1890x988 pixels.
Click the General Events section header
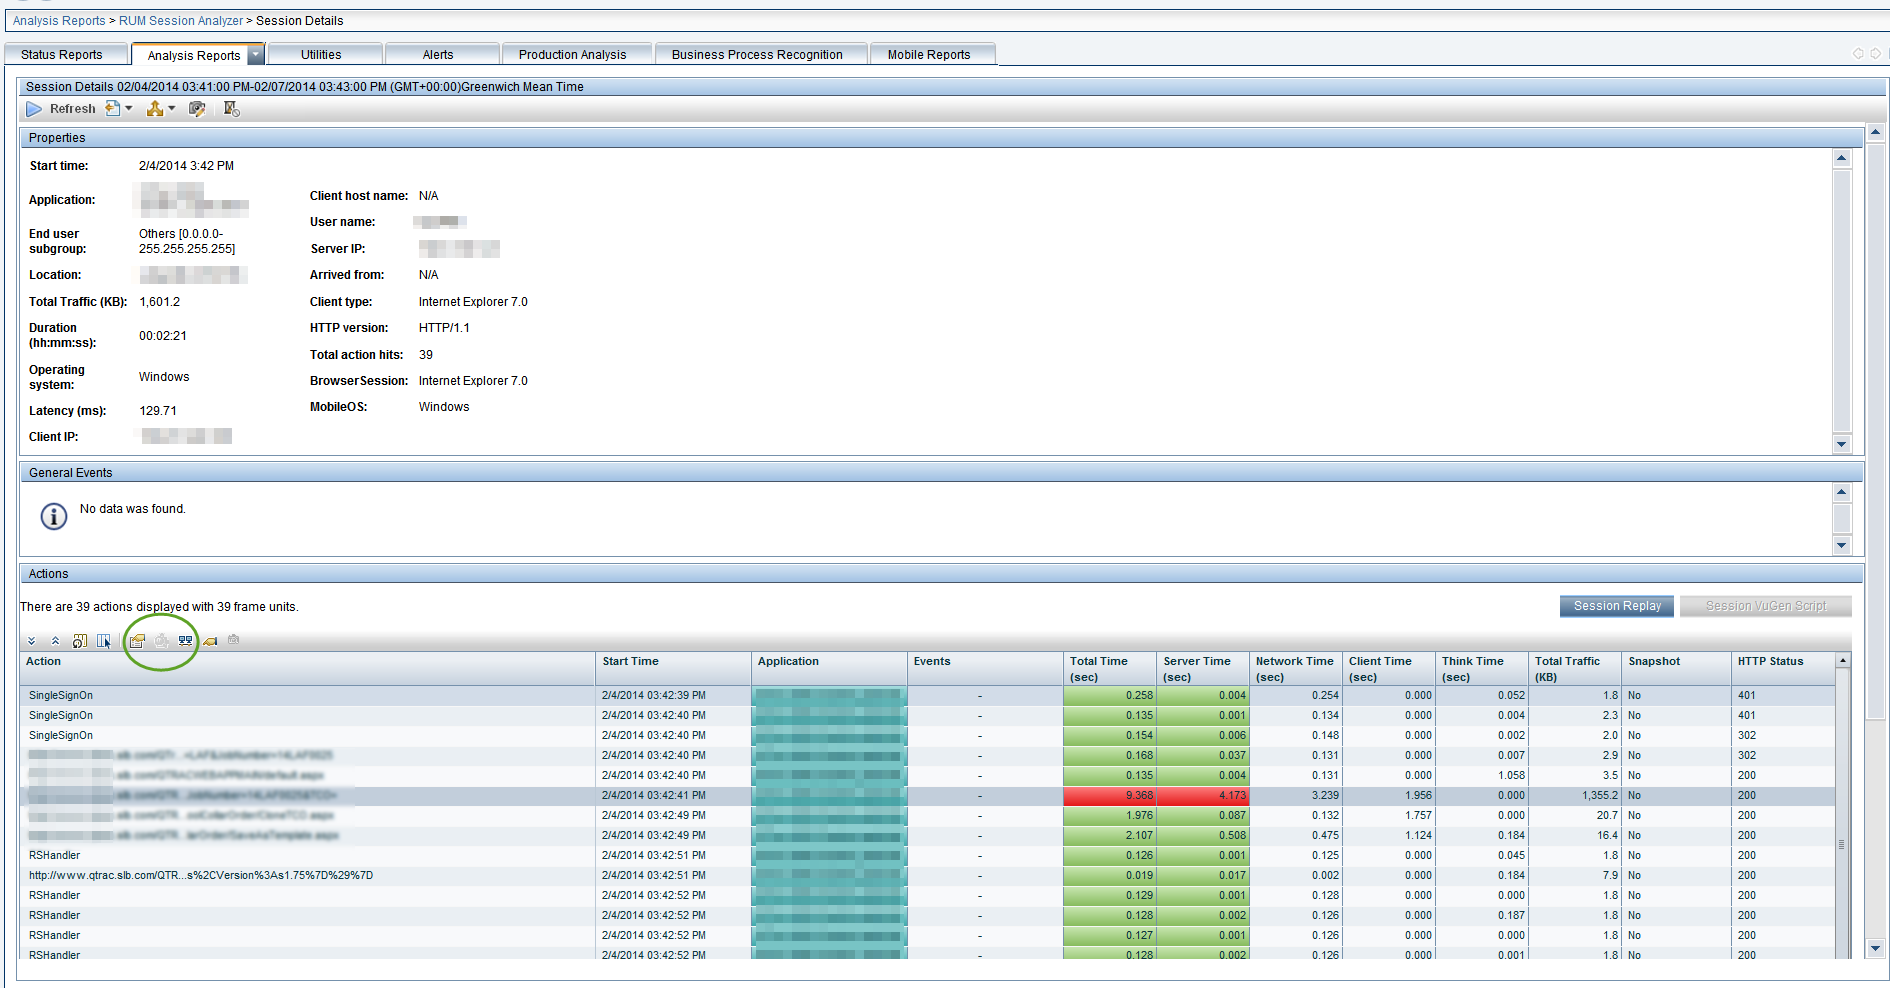click(941, 473)
